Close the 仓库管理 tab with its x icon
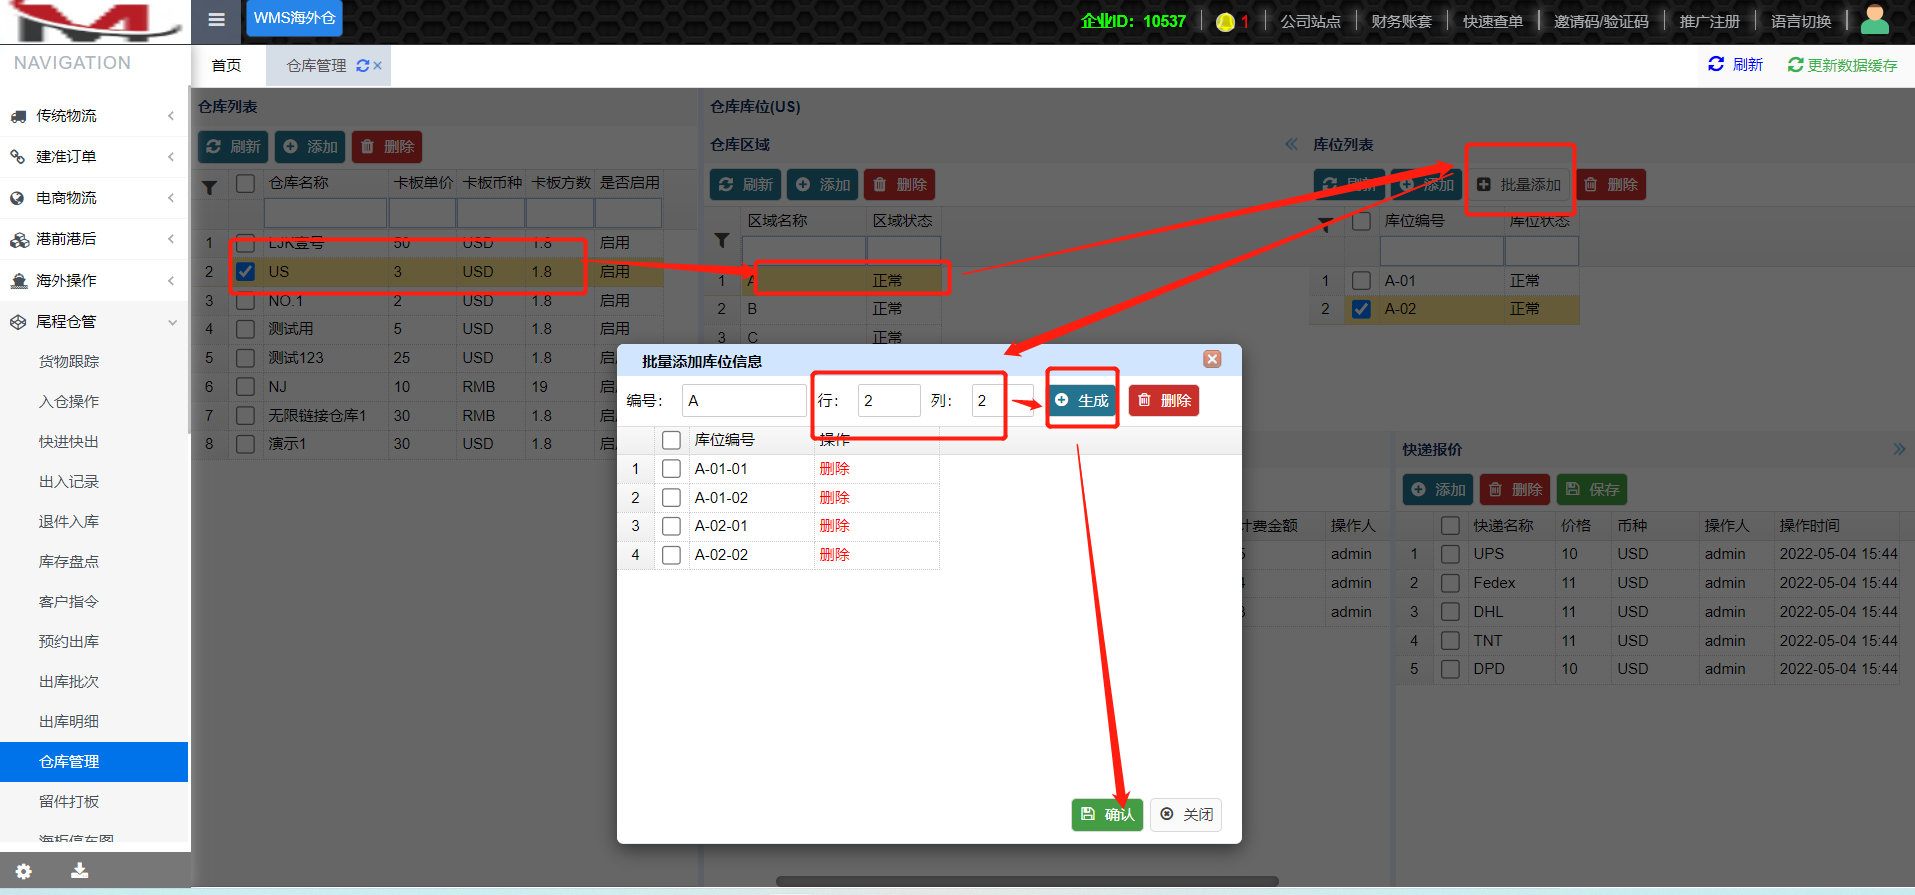This screenshot has height=895, width=1915. coord(378,66)
